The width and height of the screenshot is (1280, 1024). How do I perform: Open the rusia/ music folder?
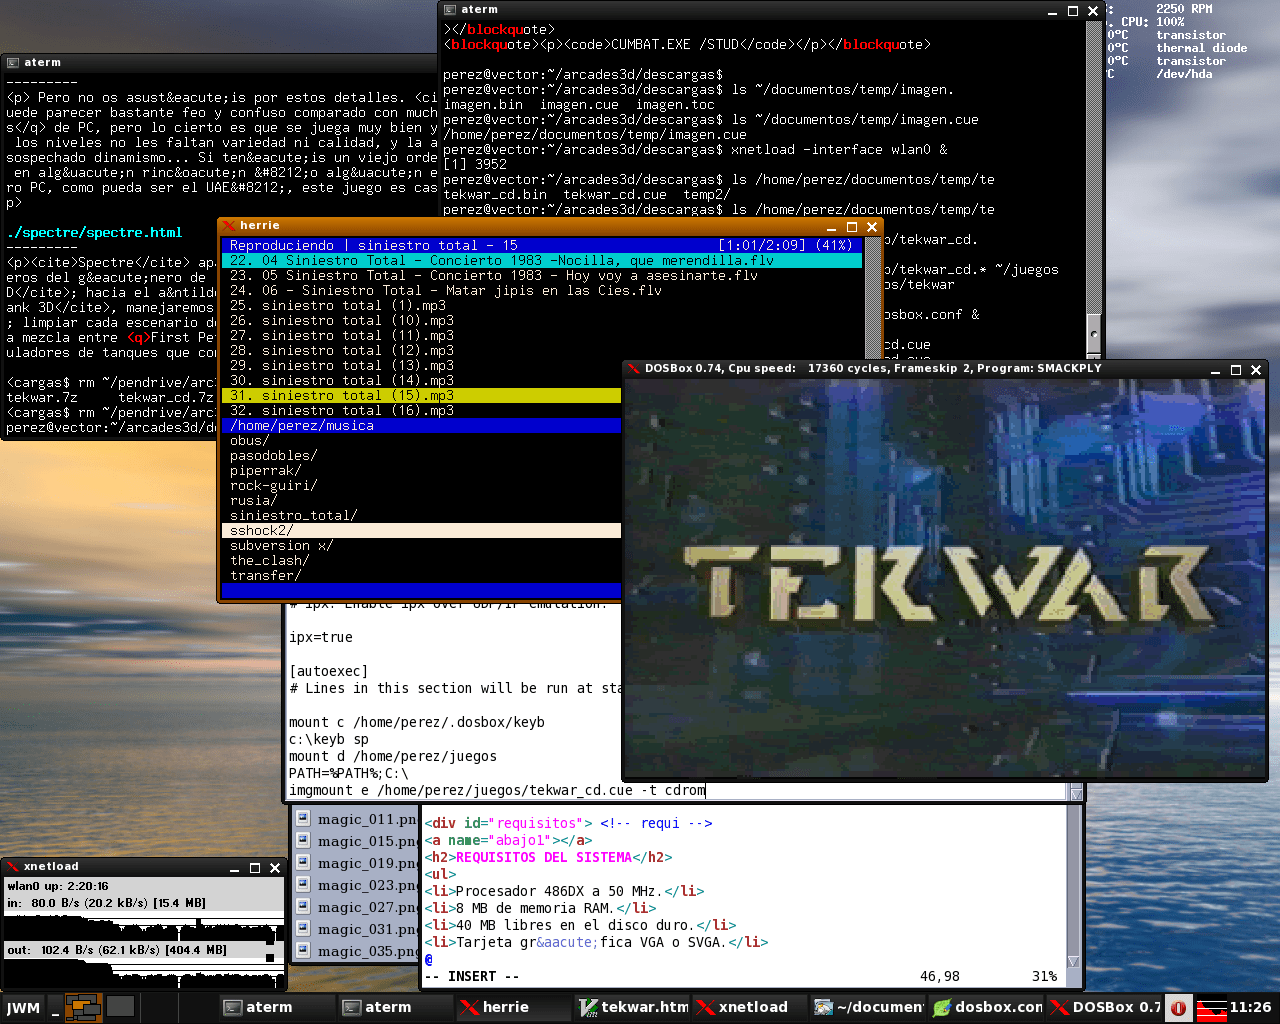point(422,501)
